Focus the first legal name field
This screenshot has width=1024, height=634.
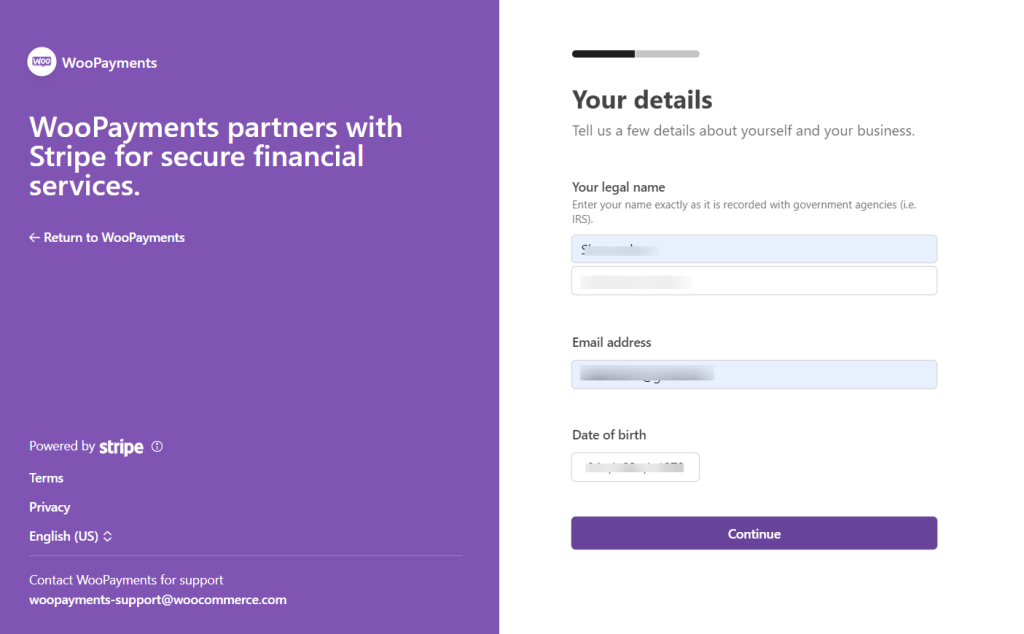(x=754, y=249)
